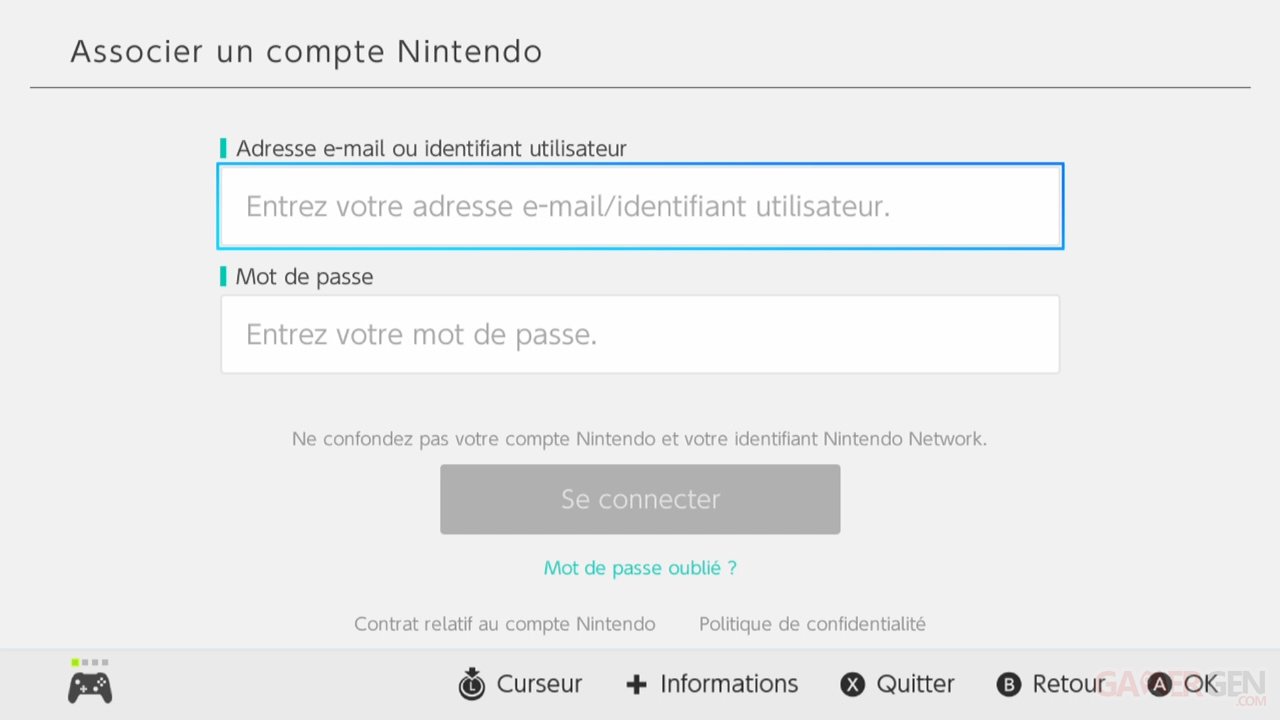Open Politique de confidentialité link
The height and width of the screenshot is (720, 1280).
coord(812,624)
